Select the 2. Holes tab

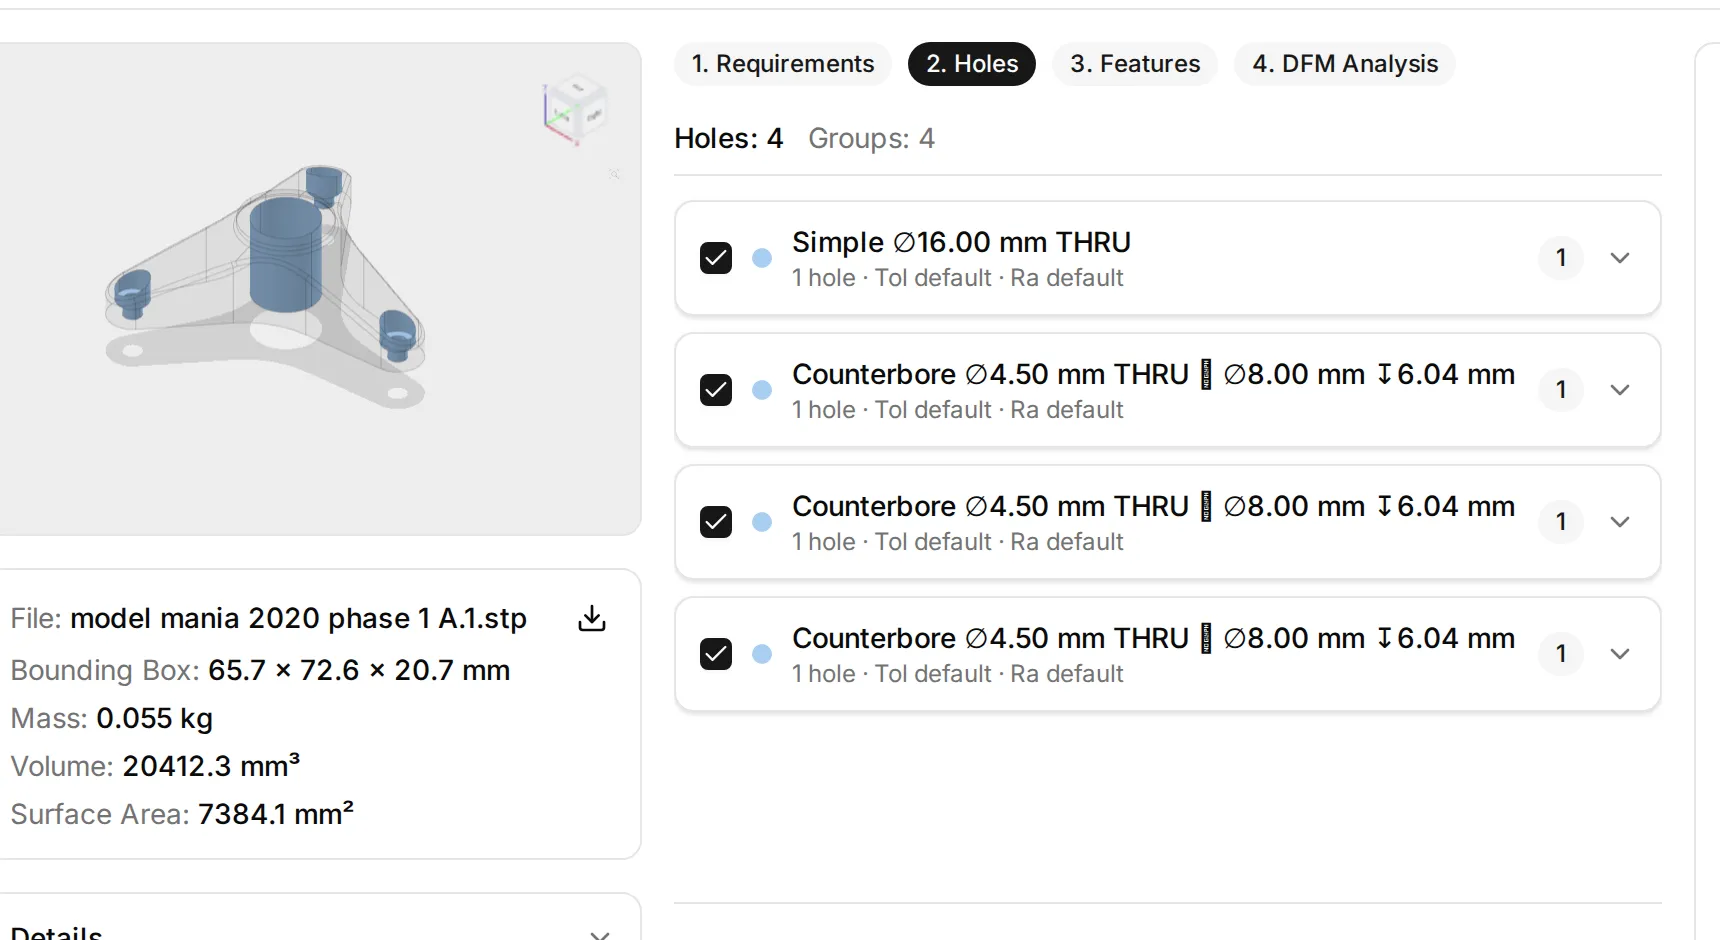pos(972,64)
